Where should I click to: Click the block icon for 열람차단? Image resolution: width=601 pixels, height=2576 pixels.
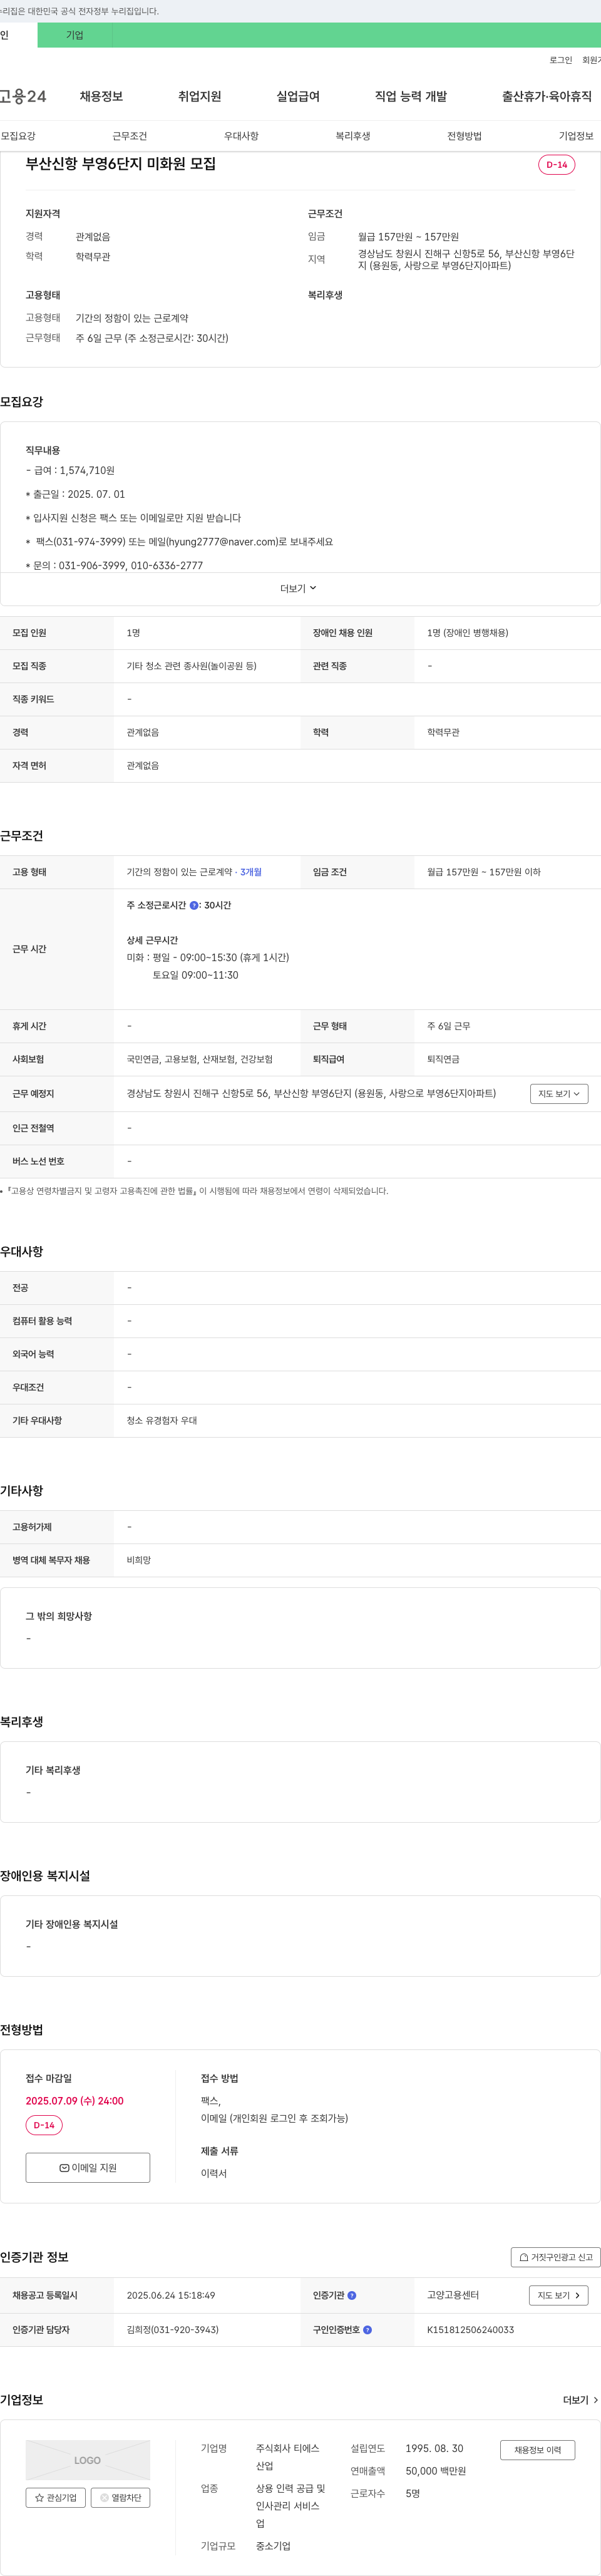point(104,2498)
